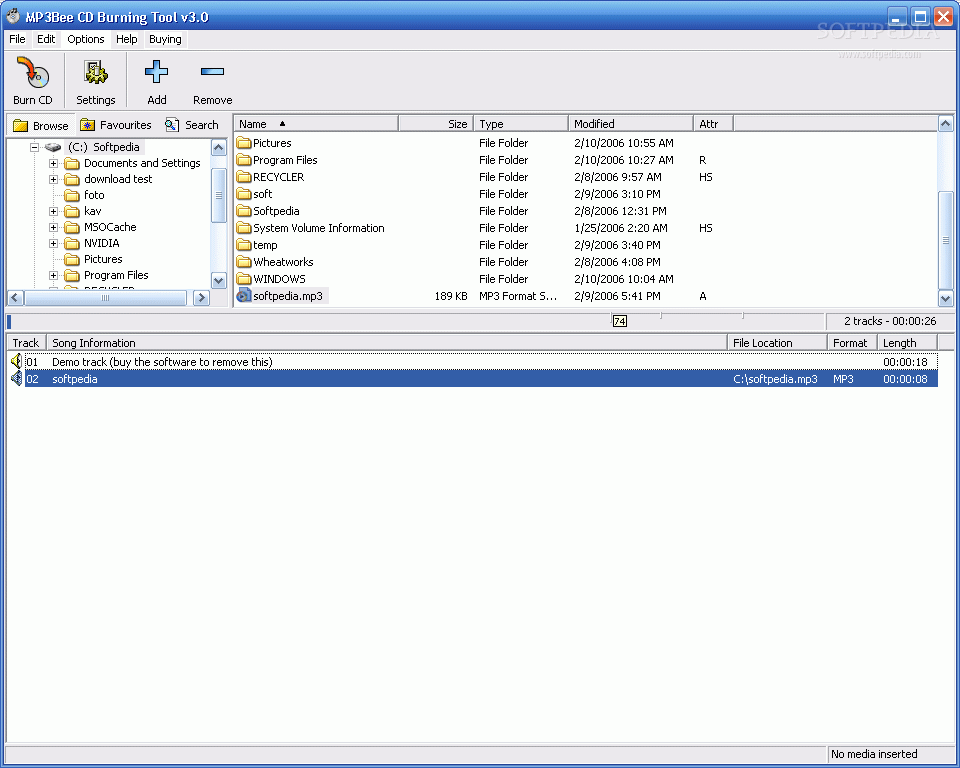Expand the Program Files tree node
The image size is (960, 768).
pos(53,275)
